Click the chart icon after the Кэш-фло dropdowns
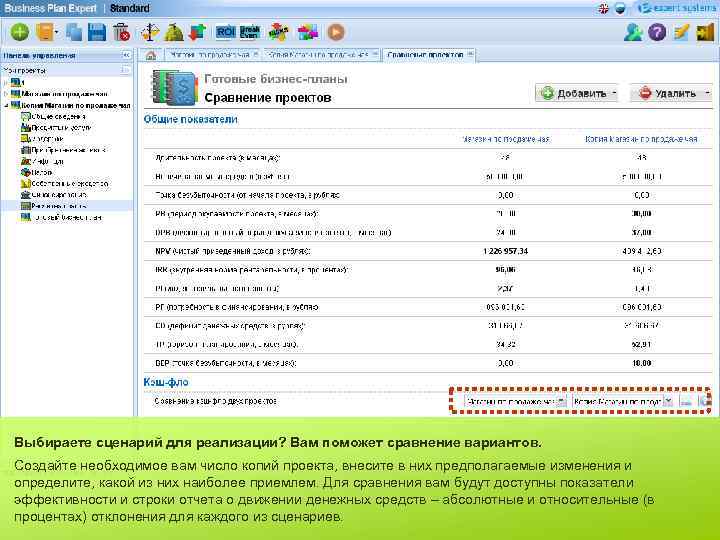This screenshot has width=720, height=540. [x=686, y=402]
